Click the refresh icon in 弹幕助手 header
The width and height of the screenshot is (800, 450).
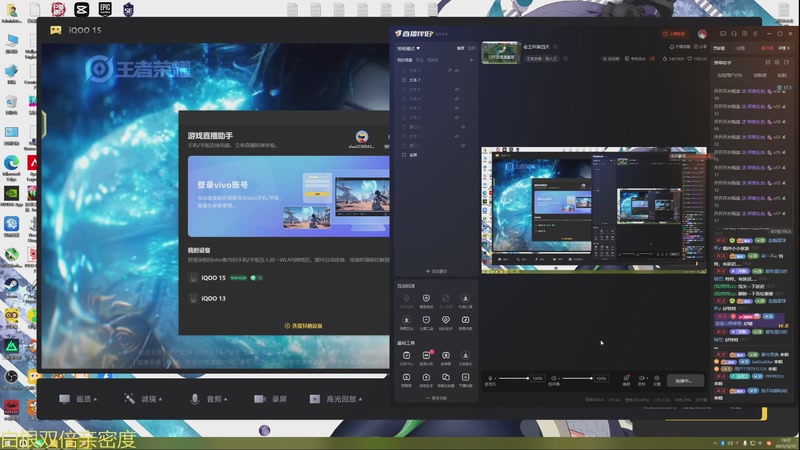tap(786, 62)
